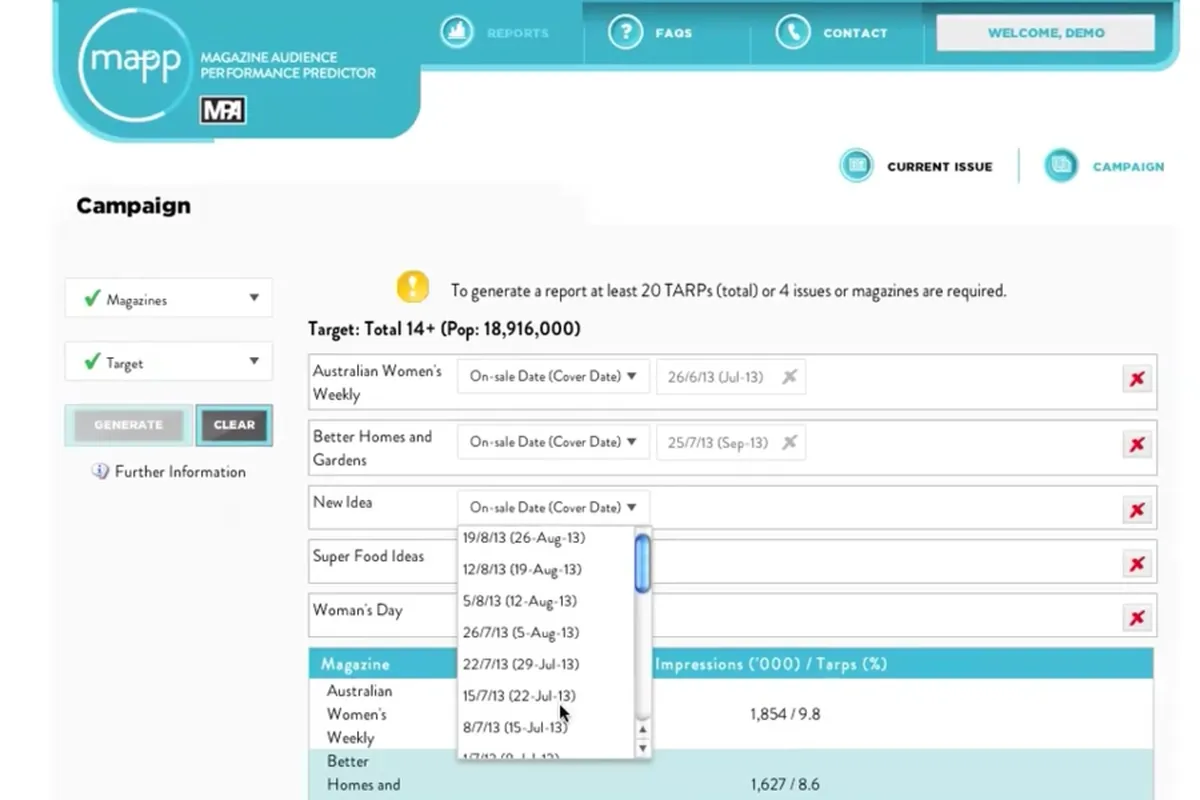Clear the 26/6/13 (Jul-13) date chip
This screenshot has width=1200, height=800.
click(789, 377)
